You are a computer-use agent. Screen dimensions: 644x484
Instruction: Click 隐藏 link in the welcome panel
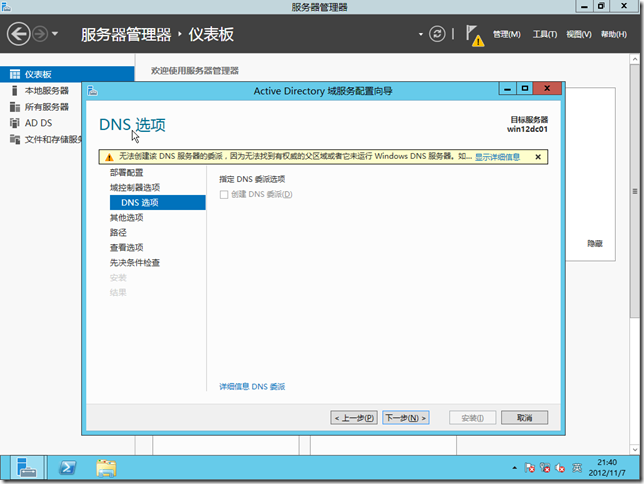[x=595, y=244]
